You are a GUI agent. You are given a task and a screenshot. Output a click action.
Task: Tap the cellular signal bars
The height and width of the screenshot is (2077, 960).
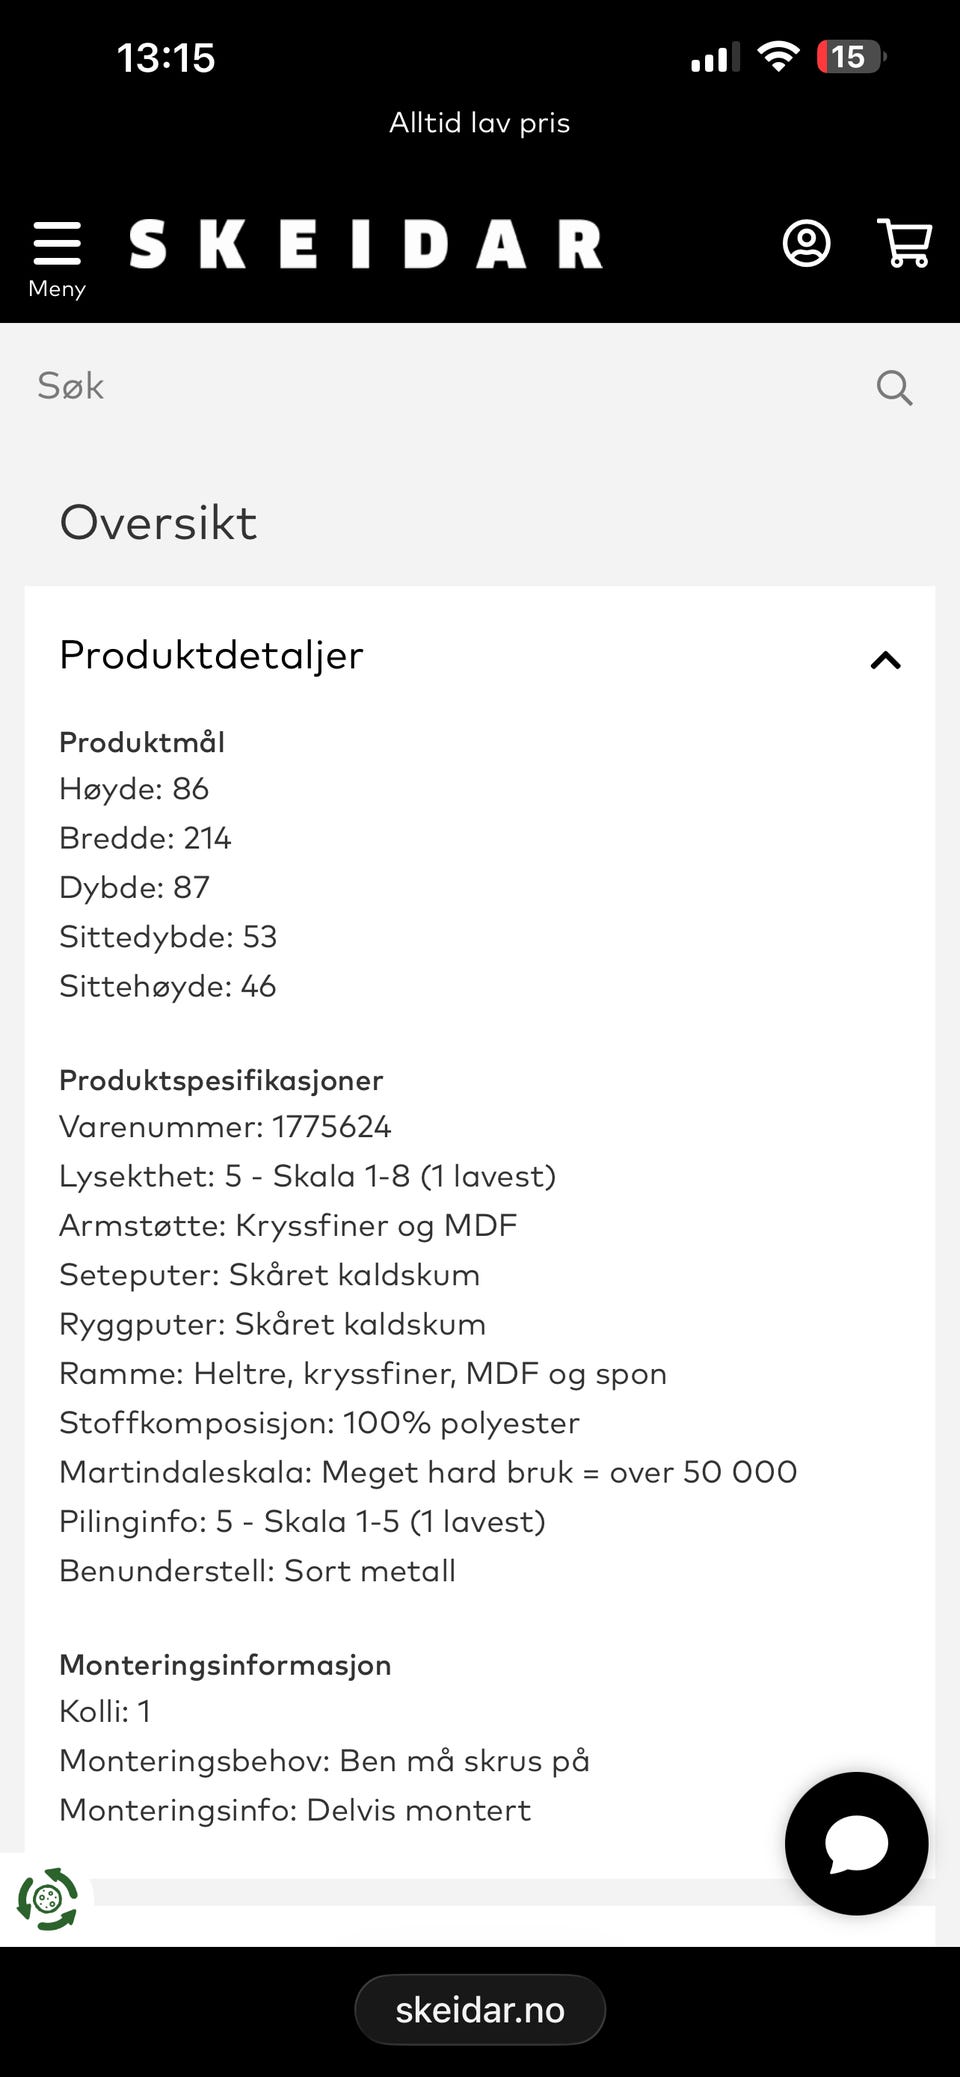715,58
